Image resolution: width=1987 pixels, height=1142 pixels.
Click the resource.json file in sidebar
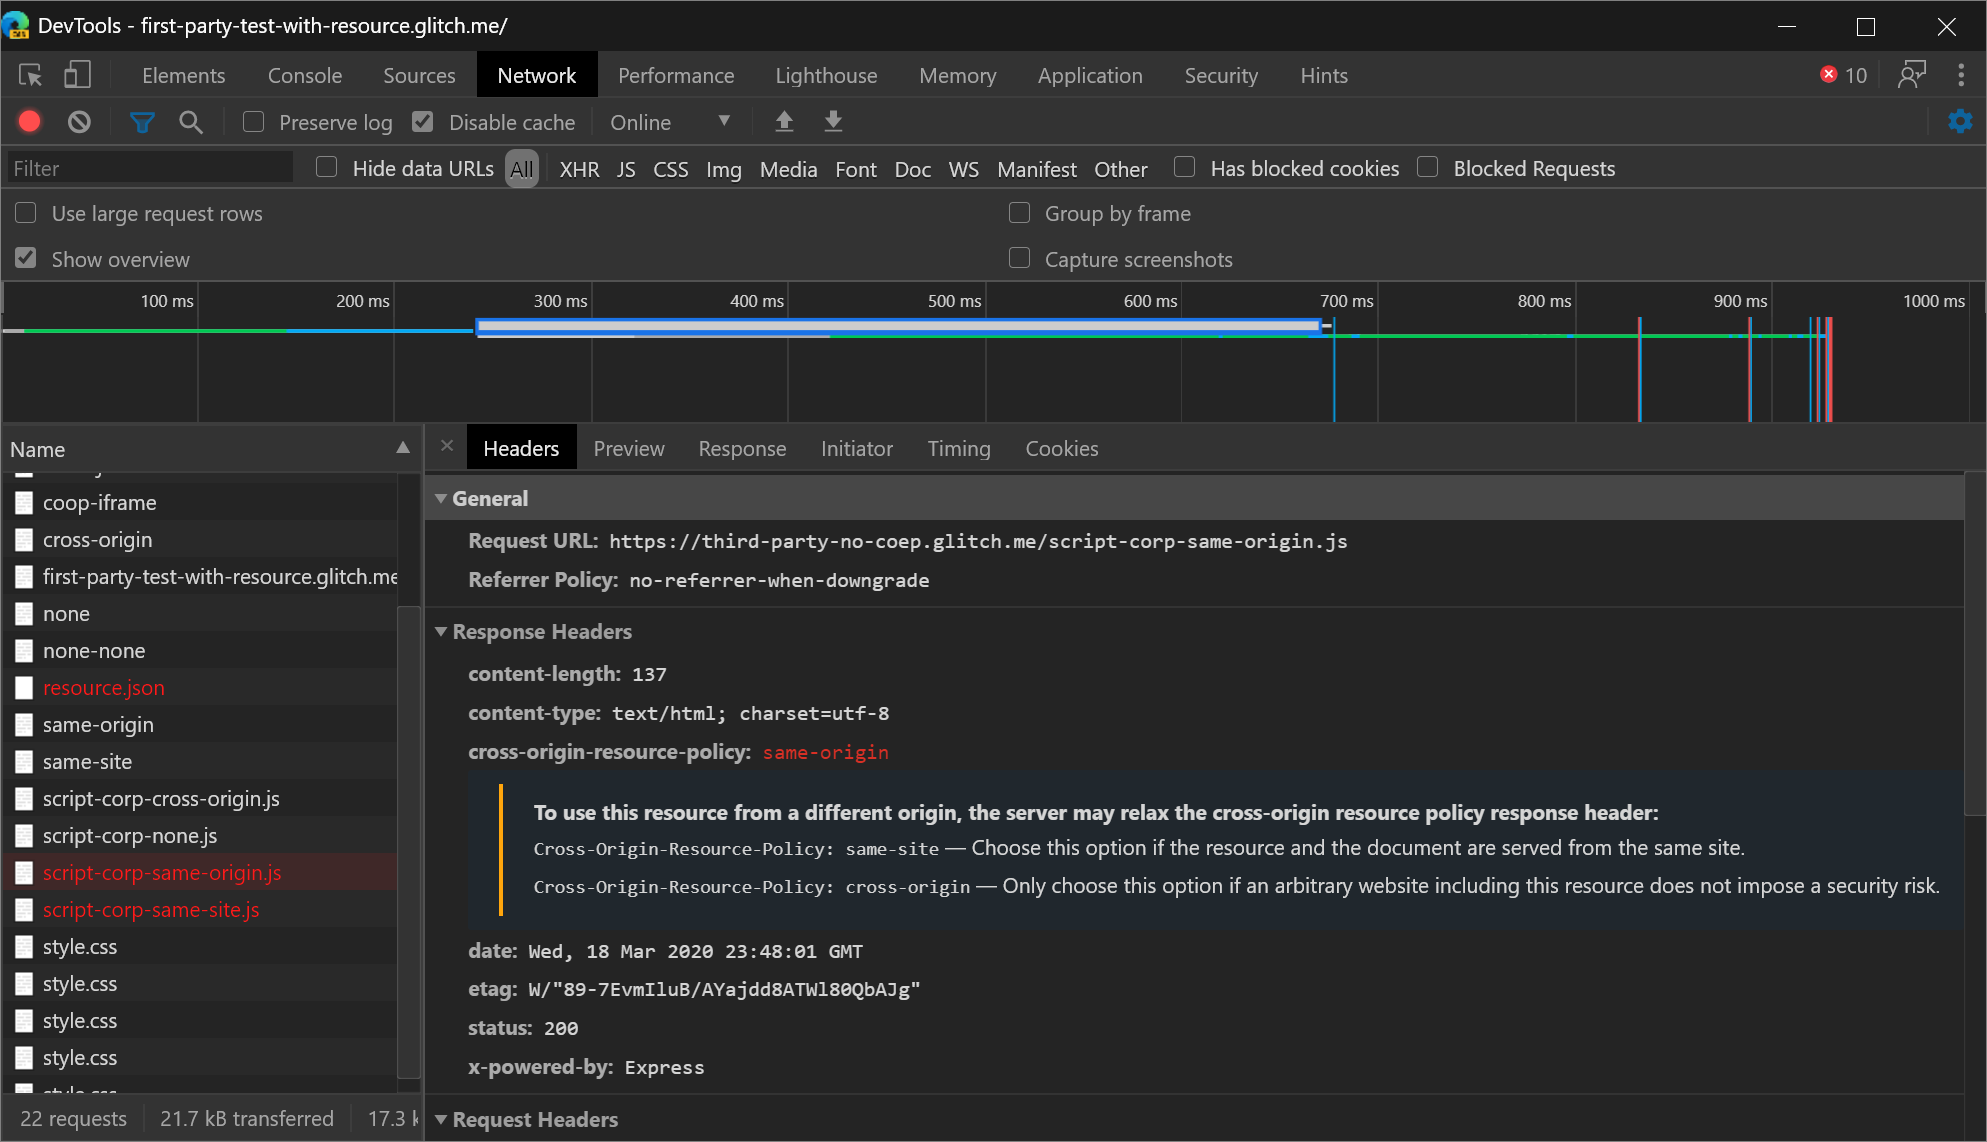pyautogui.click(x=105, y=686)
